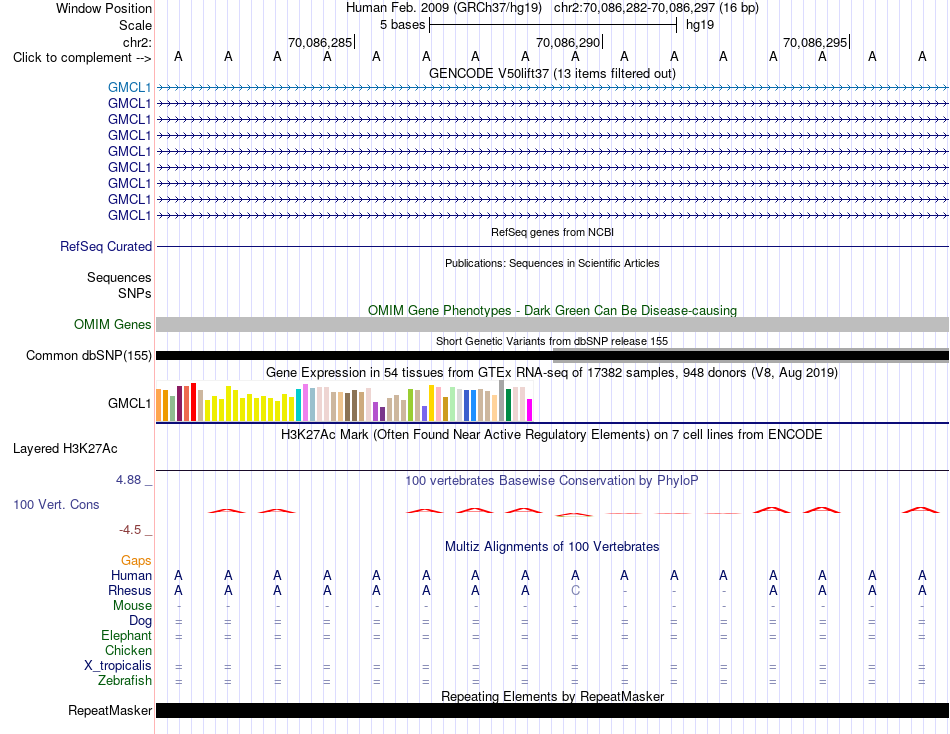
Task: Click the magenta bar at the end of GTEx chart
Action: click(530, 410)
